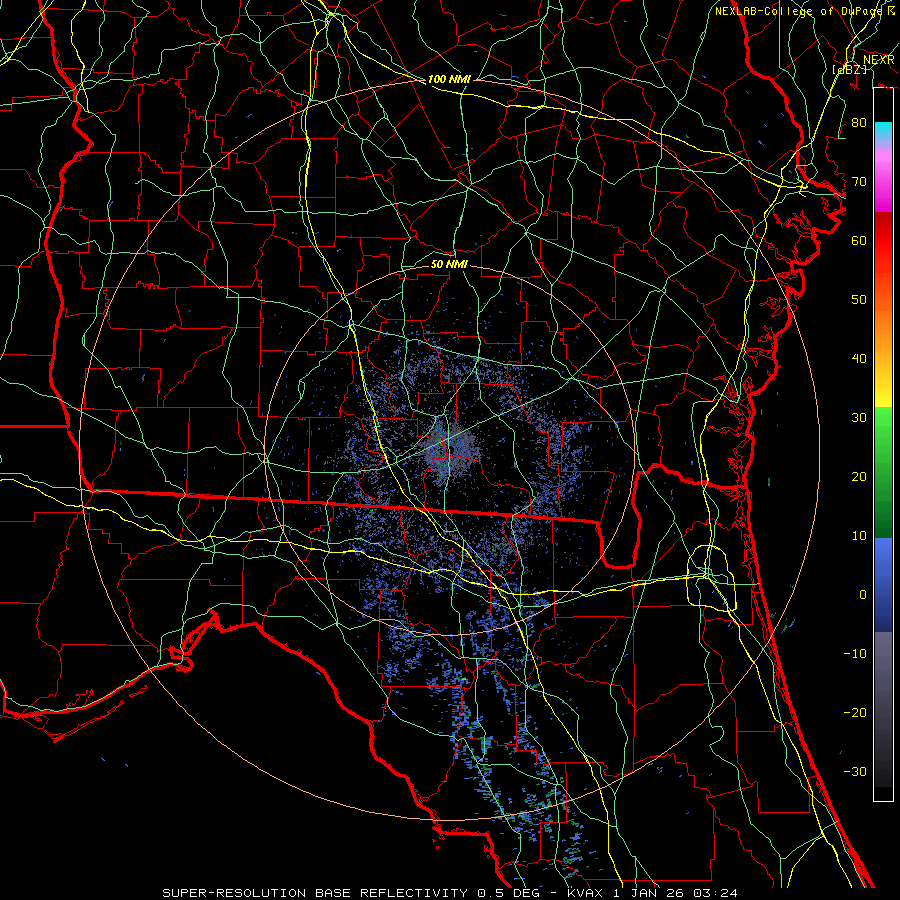Click the 30 value on the reflectivity scale

pos(859,418)
